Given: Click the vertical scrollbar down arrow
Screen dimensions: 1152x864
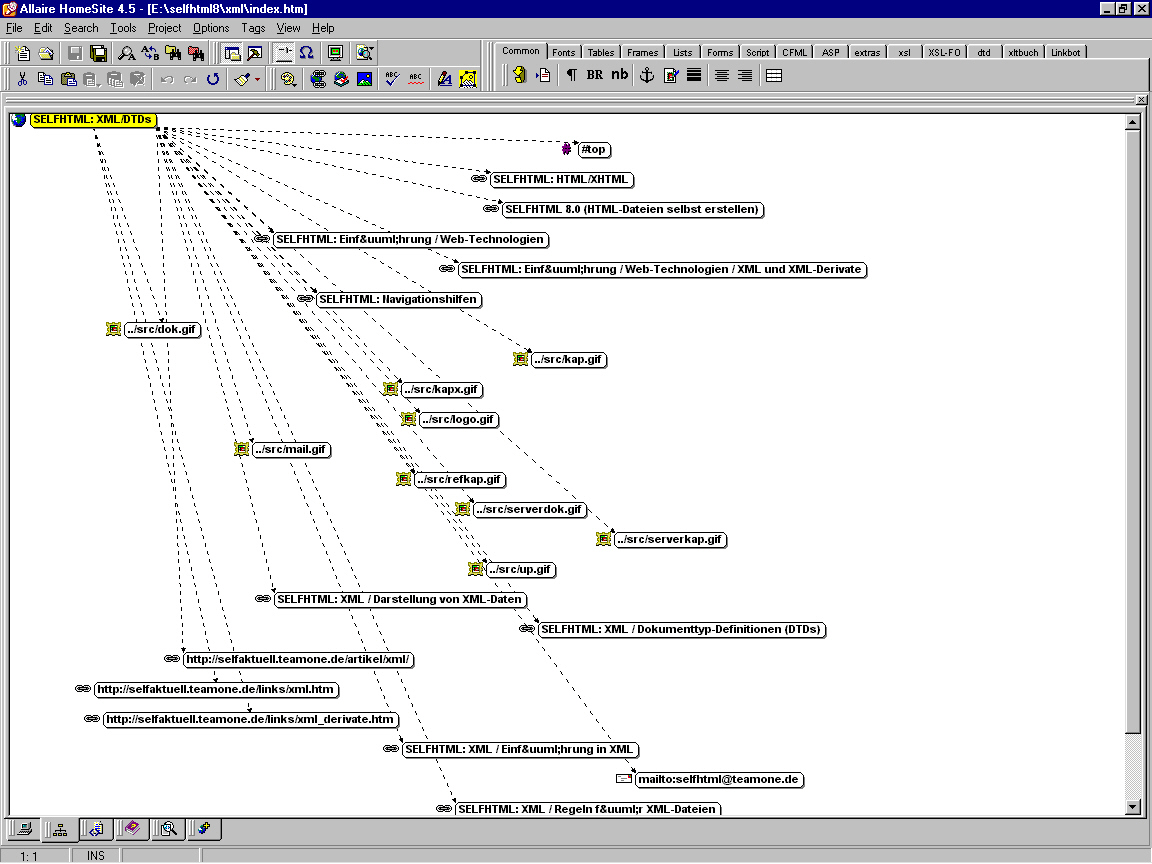Looking at the screenshot, I should click(x=1133, y=806).
